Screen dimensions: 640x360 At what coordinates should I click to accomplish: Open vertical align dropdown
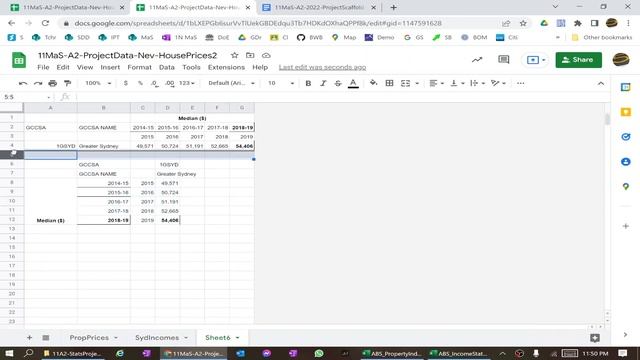pyautogui.click(x=457, y=83)
